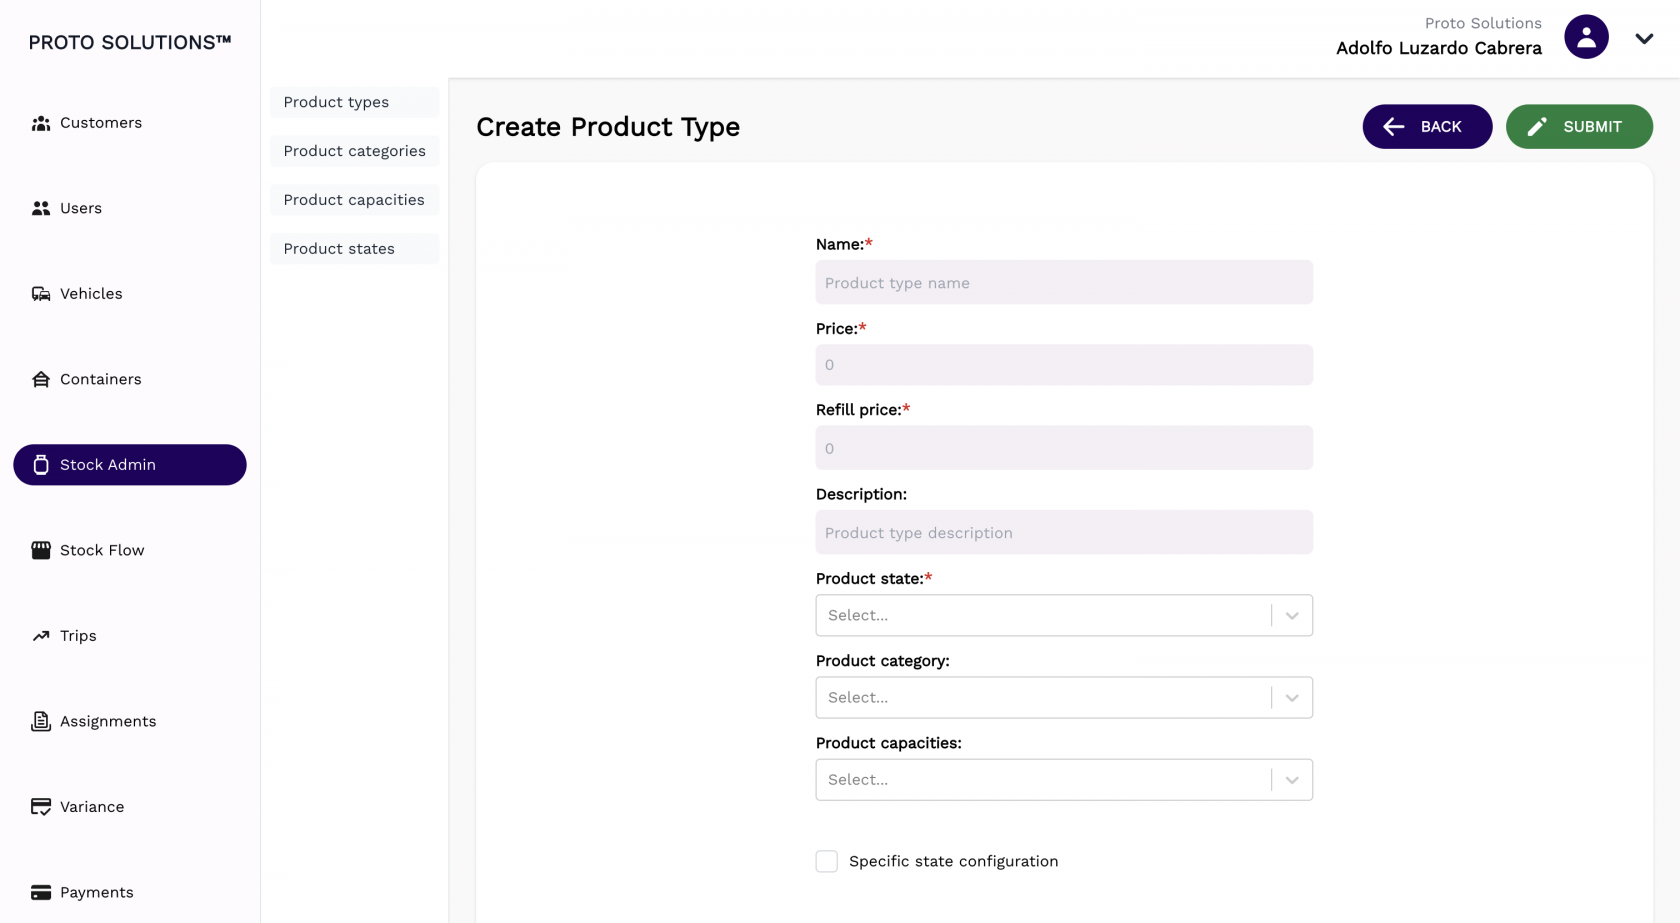1680x923 pixels.
Task: Click the Stock Flow store icon
Action: (41, 550)
